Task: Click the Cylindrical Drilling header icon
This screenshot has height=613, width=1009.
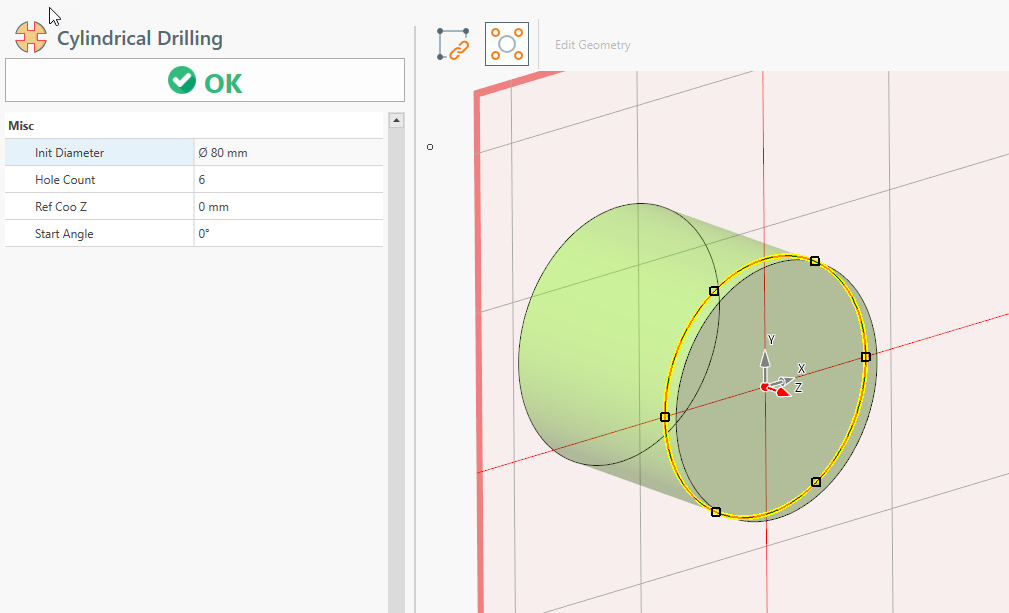Action: pos(31,38)
